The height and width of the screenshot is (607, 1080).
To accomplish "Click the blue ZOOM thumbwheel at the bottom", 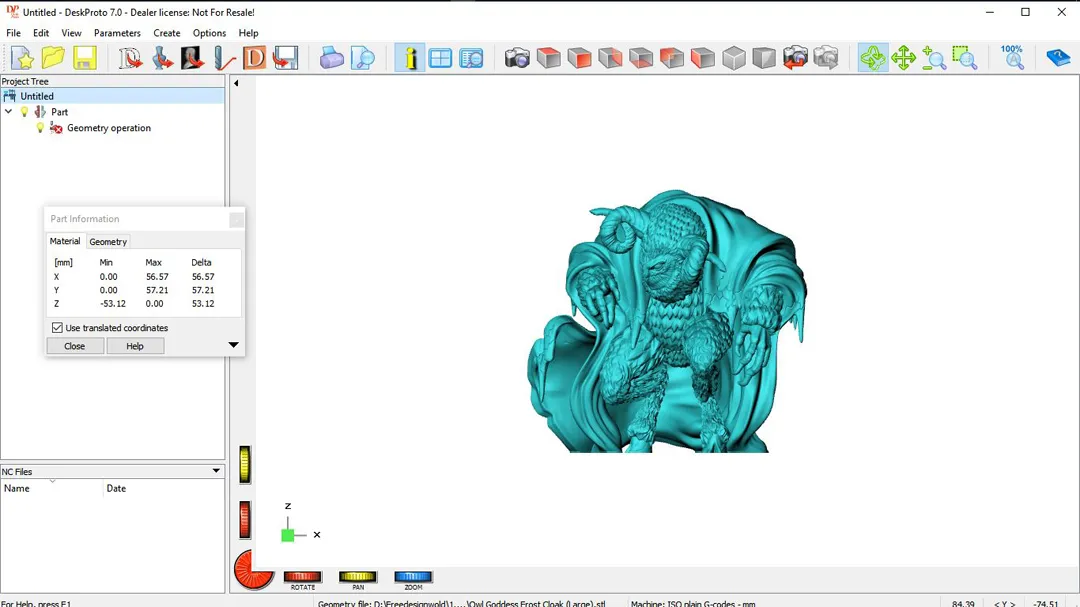I will [413, 577].
